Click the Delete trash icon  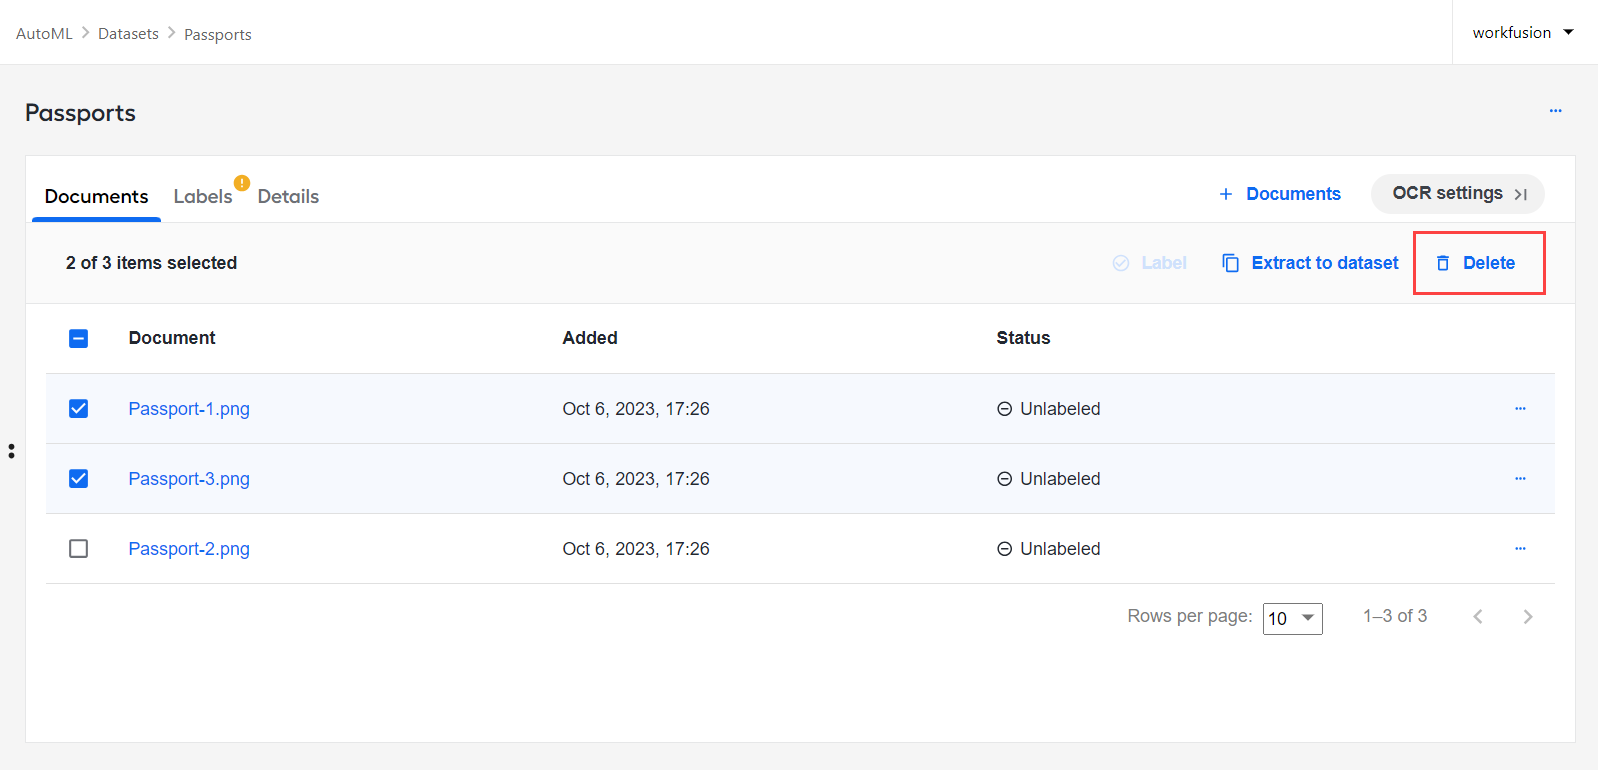click(1443, 263)
